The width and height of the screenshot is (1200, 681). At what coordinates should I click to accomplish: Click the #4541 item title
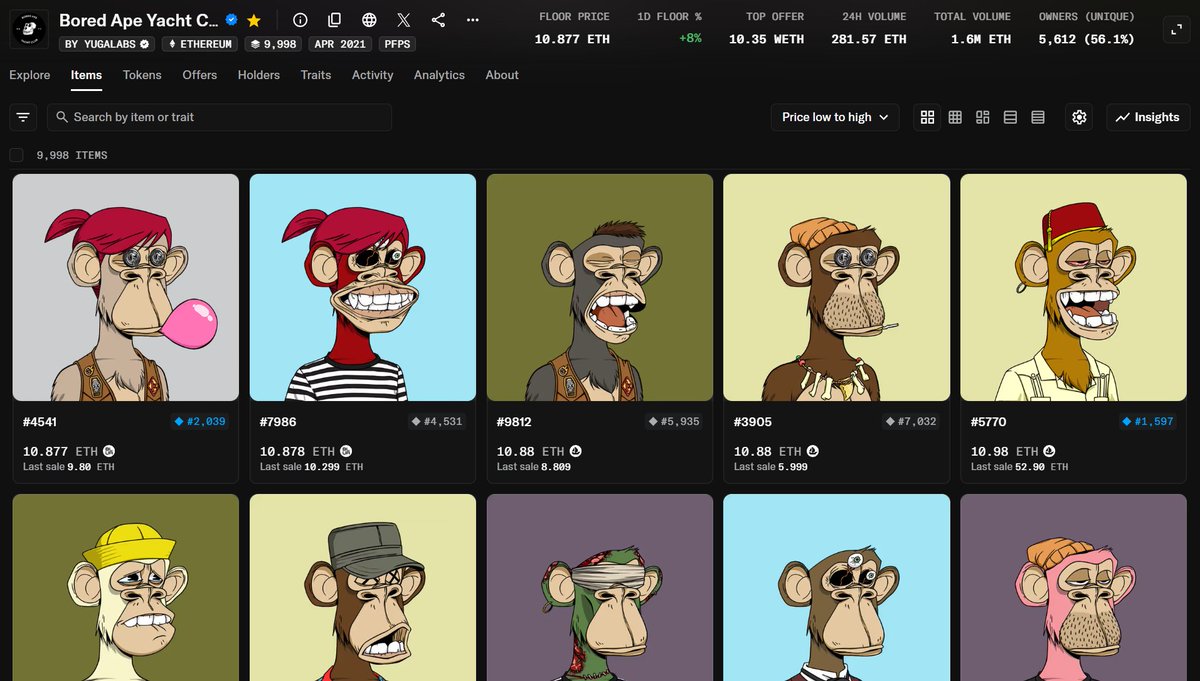click(40, 422)
